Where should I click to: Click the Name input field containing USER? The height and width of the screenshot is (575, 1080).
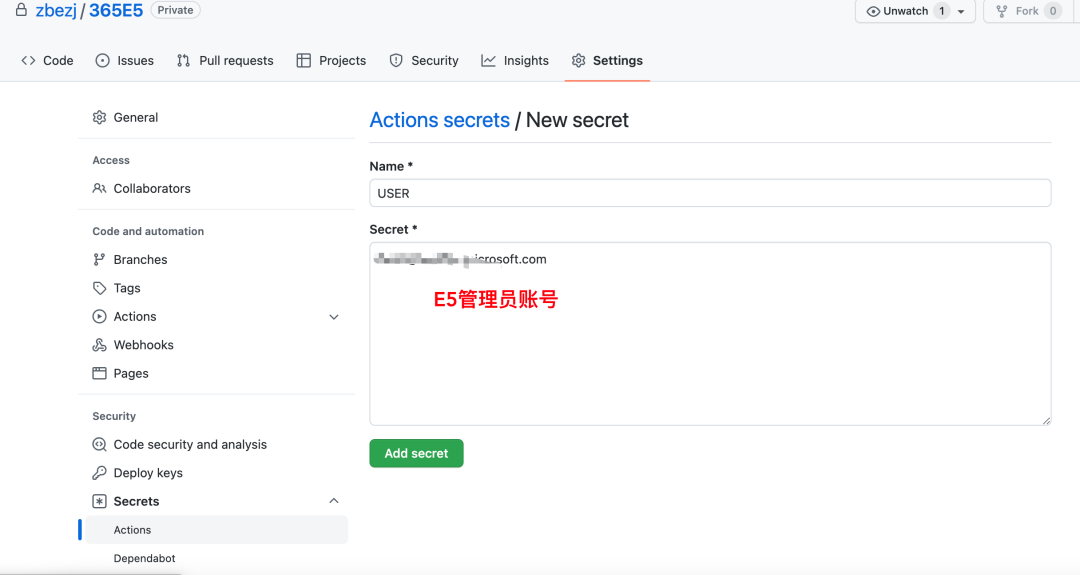[710, 193]
